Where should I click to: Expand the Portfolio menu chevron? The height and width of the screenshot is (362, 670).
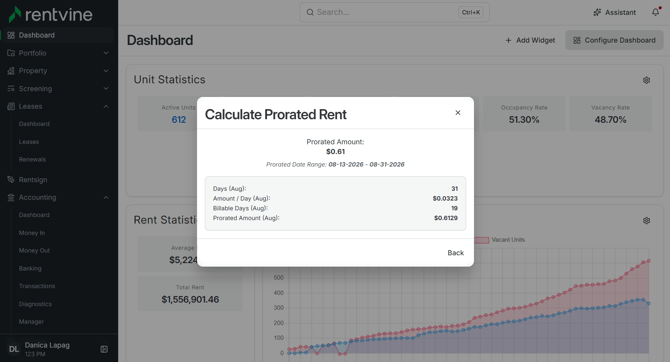pos(106,53)
